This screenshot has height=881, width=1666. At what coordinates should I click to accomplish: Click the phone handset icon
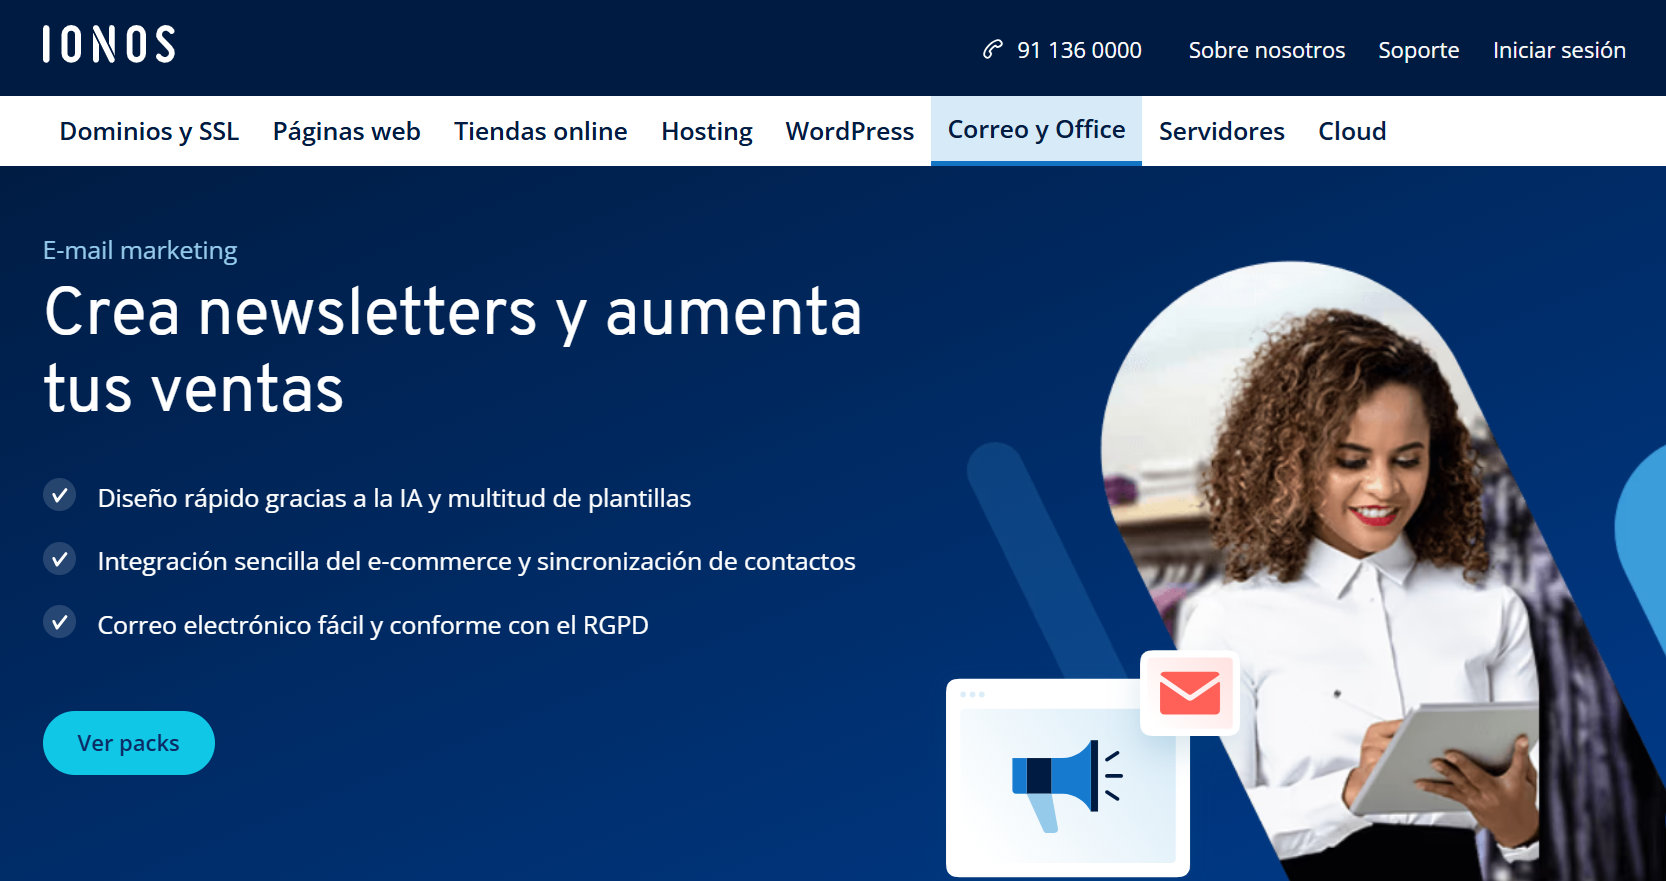tap(992, 49)
